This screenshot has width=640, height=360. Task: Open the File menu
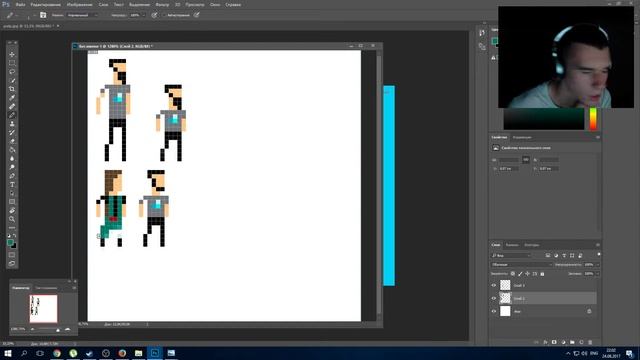(x=20, y=4)
